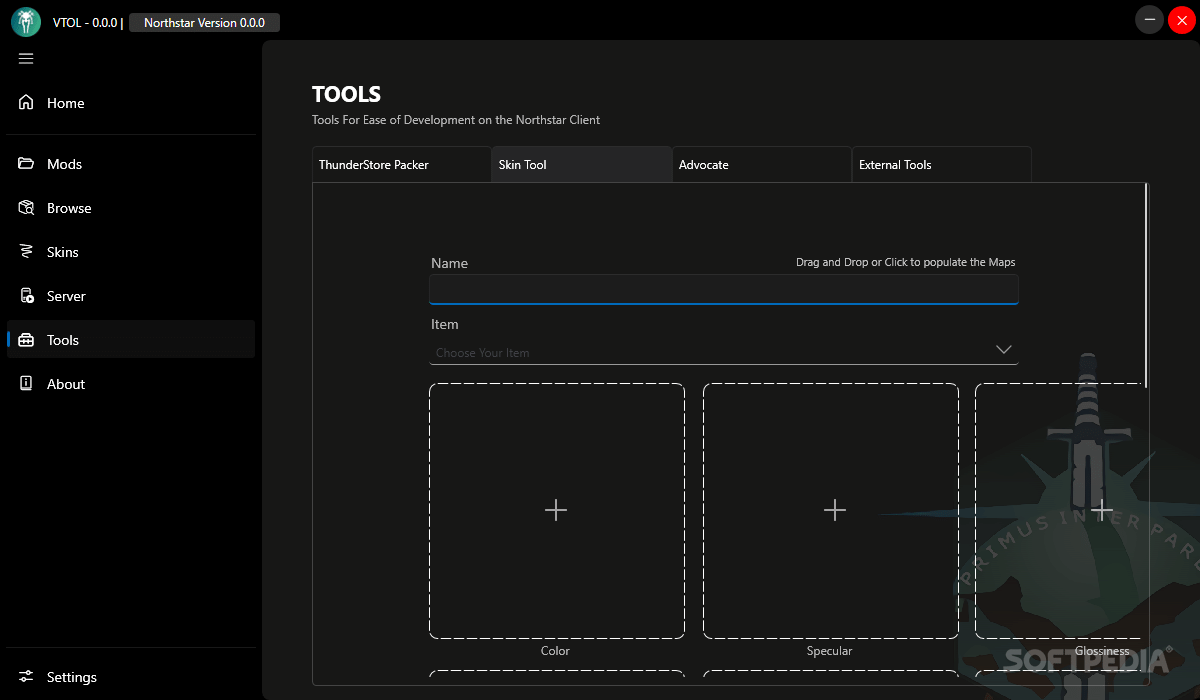Click the 'Item' field label
The image size is (1200, 700).
tap(445, 324)
